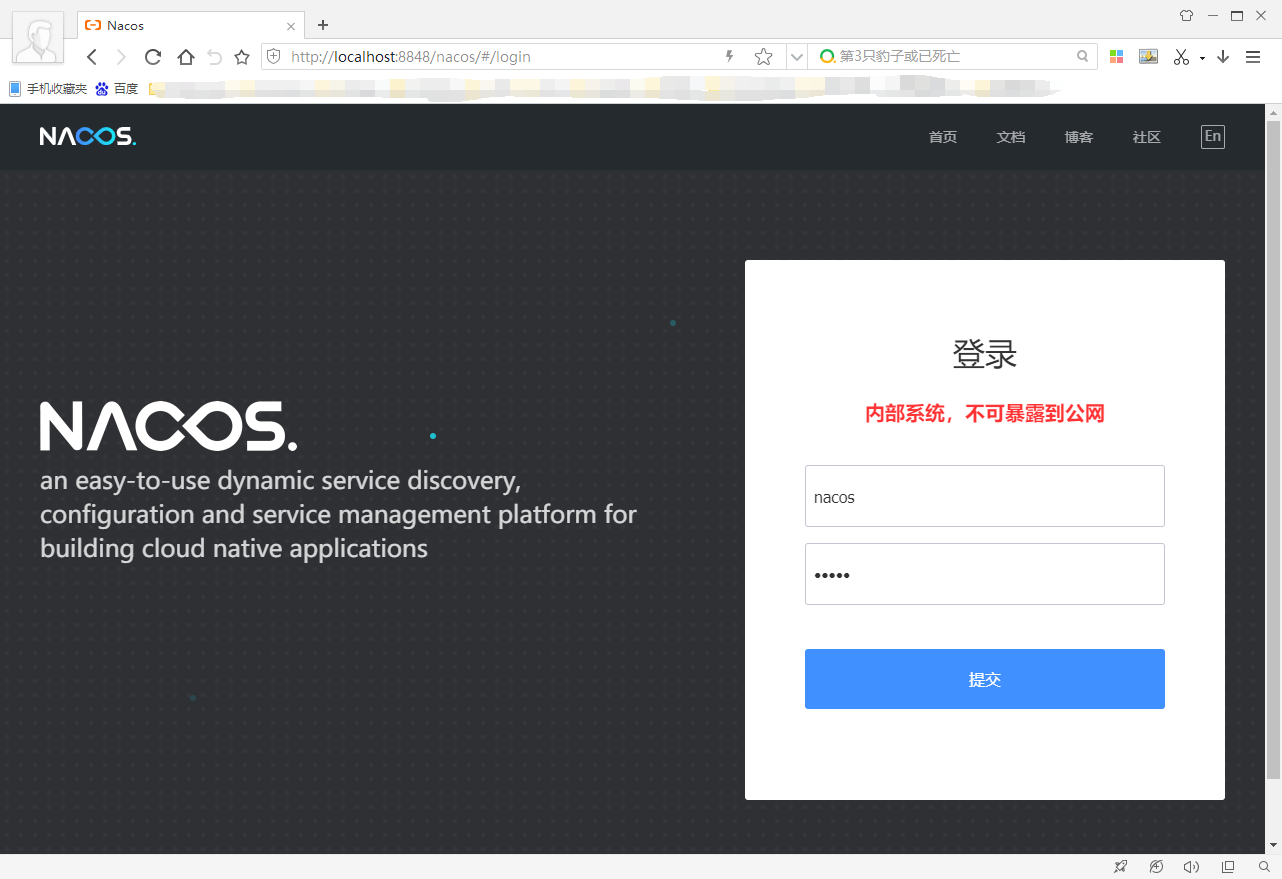Submit login with 提交 button
The image size is (1282, 879).
click(985, 679)
